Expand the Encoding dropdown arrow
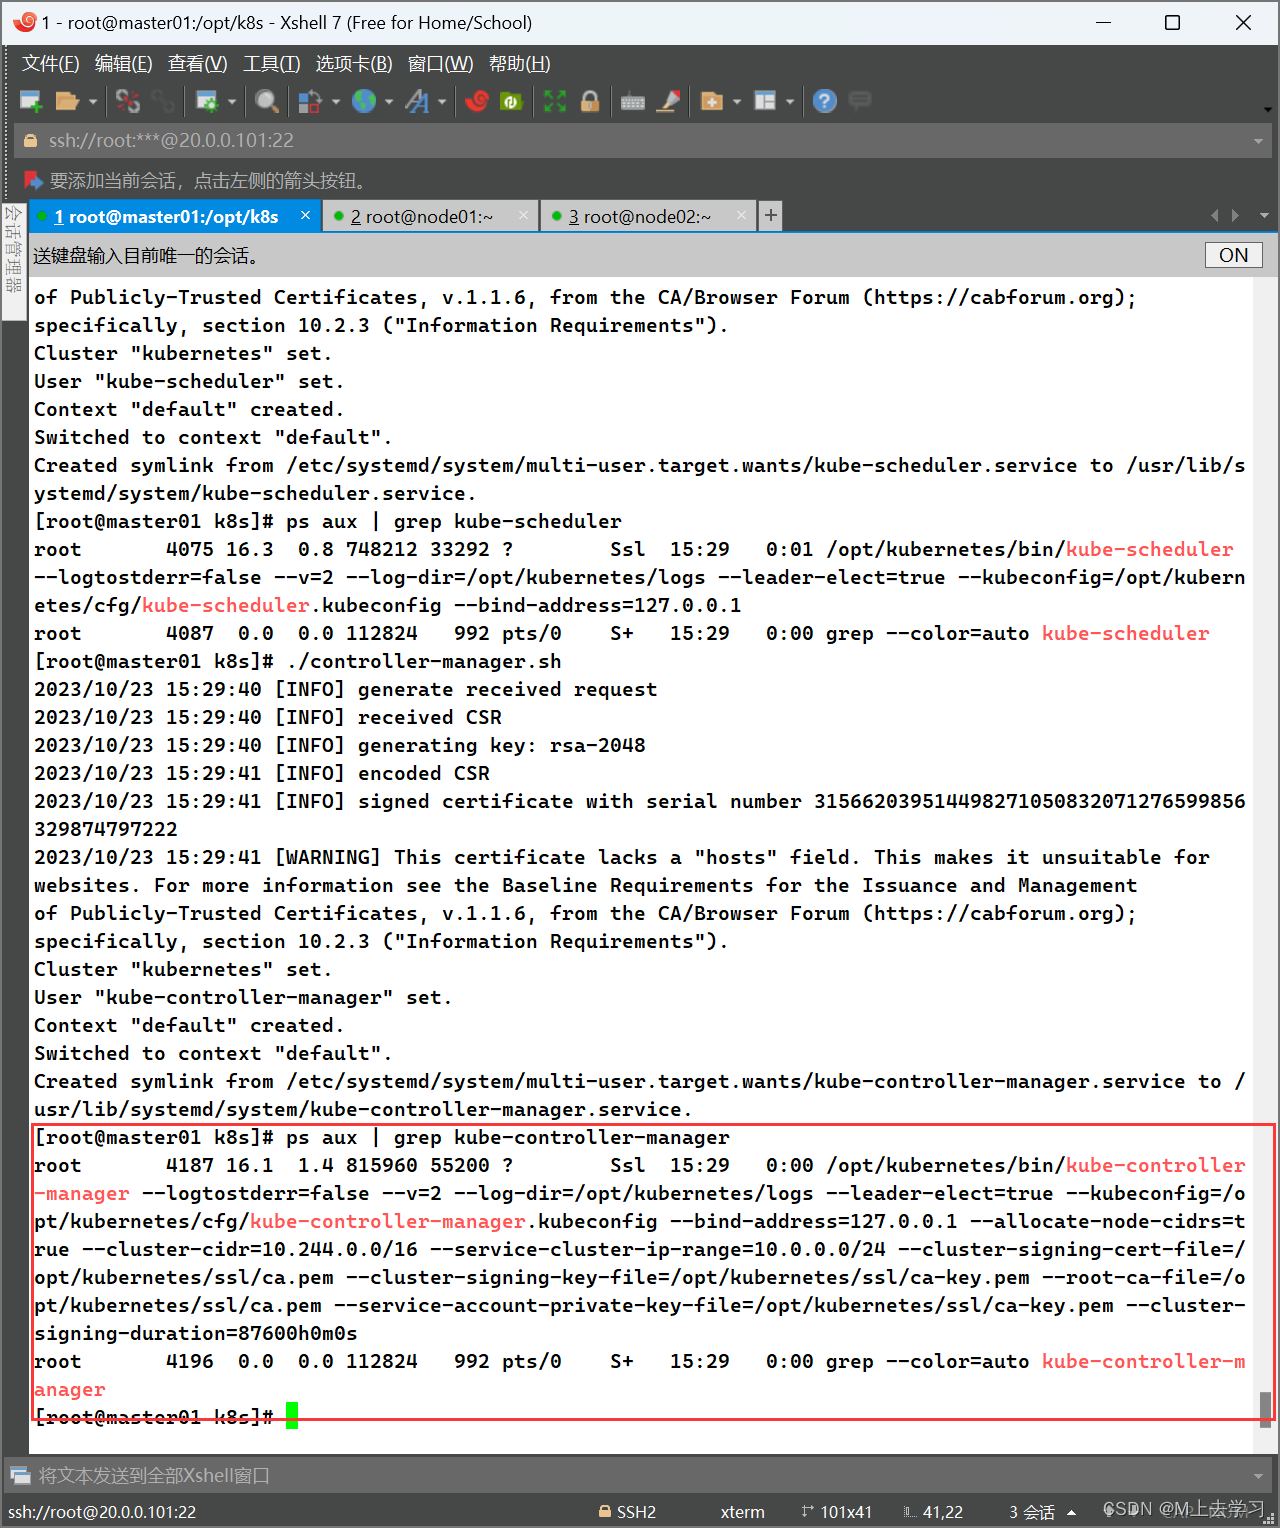The image size is (1280, 1528). tap(388, 101)
